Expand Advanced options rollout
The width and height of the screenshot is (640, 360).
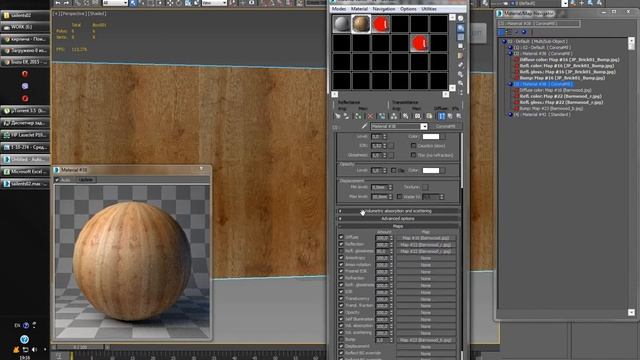coord(398,219)
